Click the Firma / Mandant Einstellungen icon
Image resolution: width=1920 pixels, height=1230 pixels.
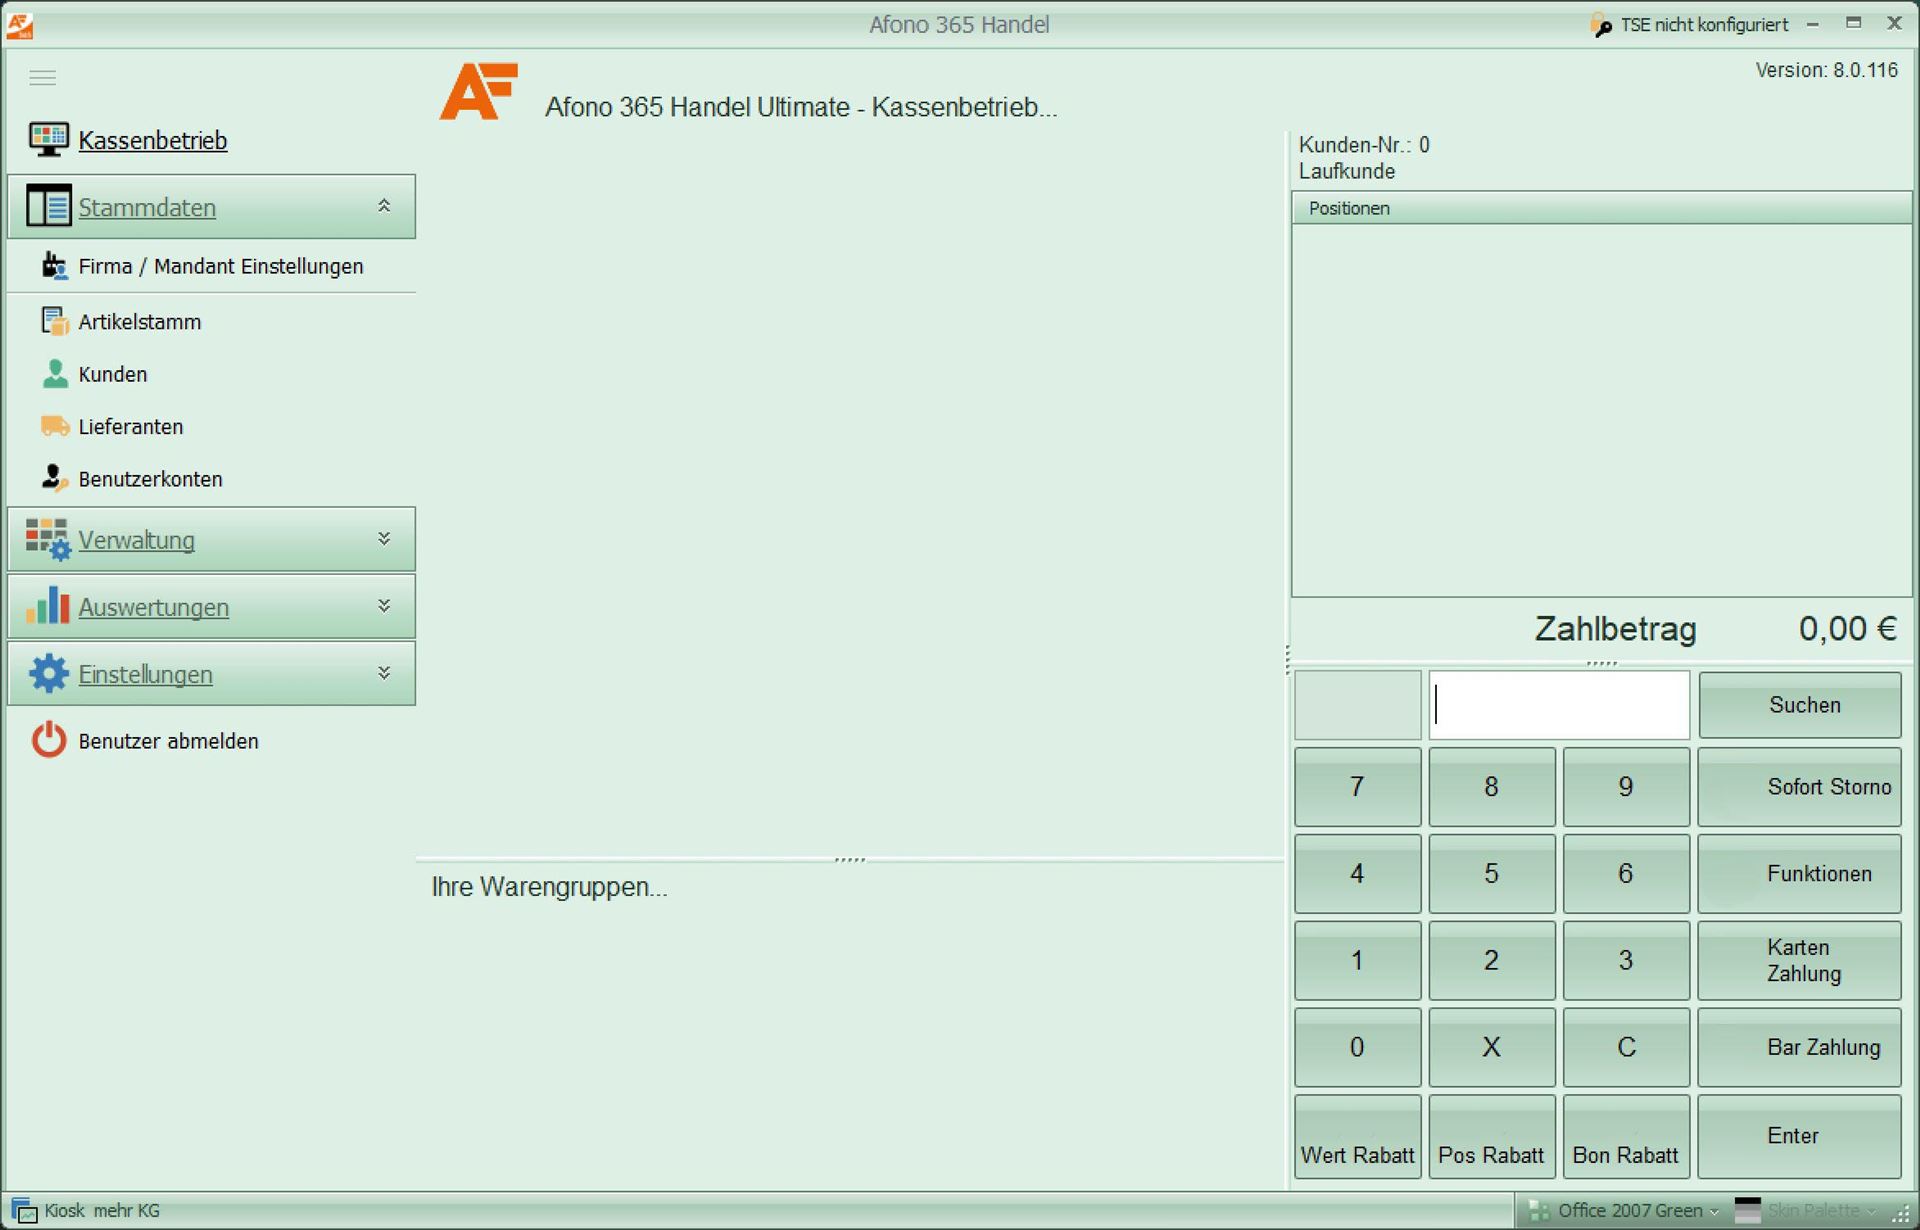pyautogui.click(x=54, y=266)
